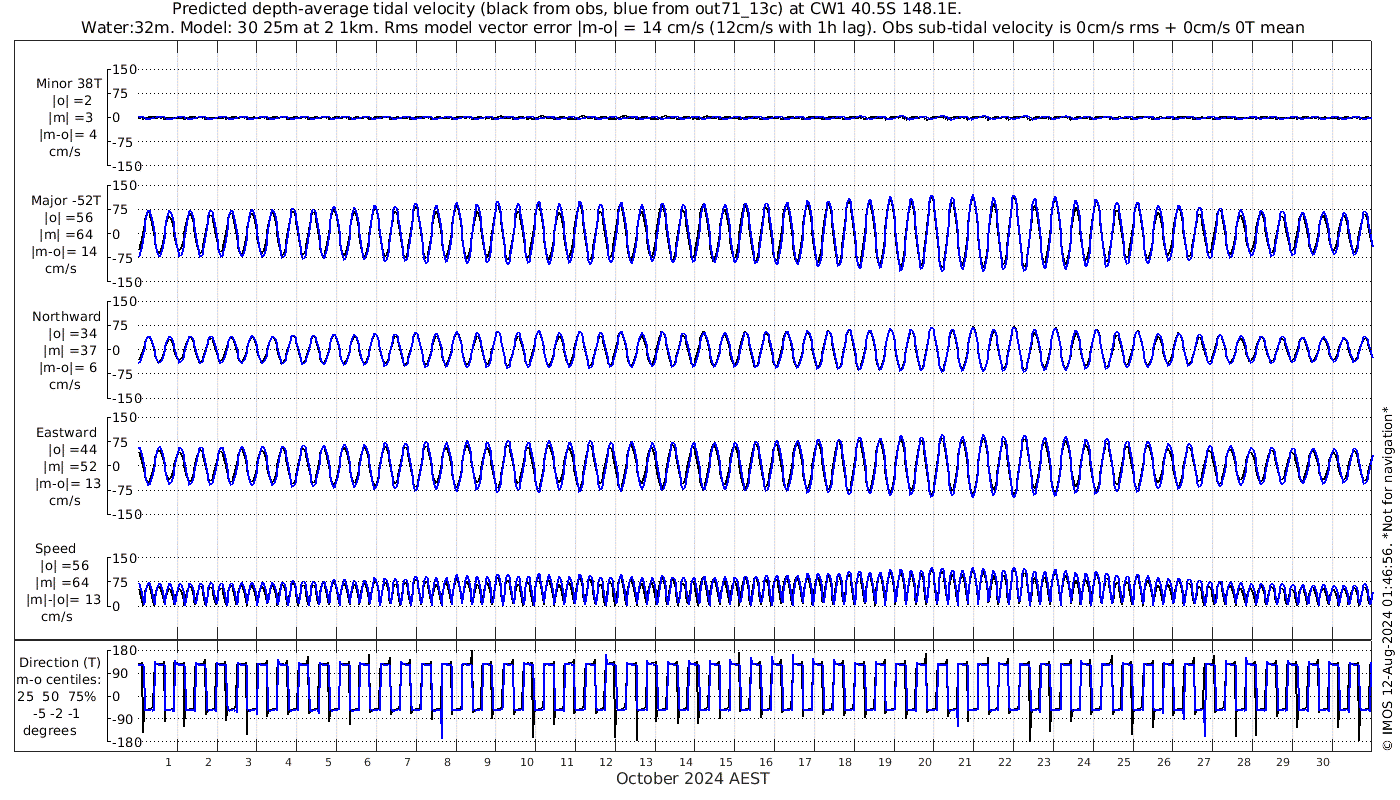Click the '-5 -2 -1' centile values

(56, 714)
